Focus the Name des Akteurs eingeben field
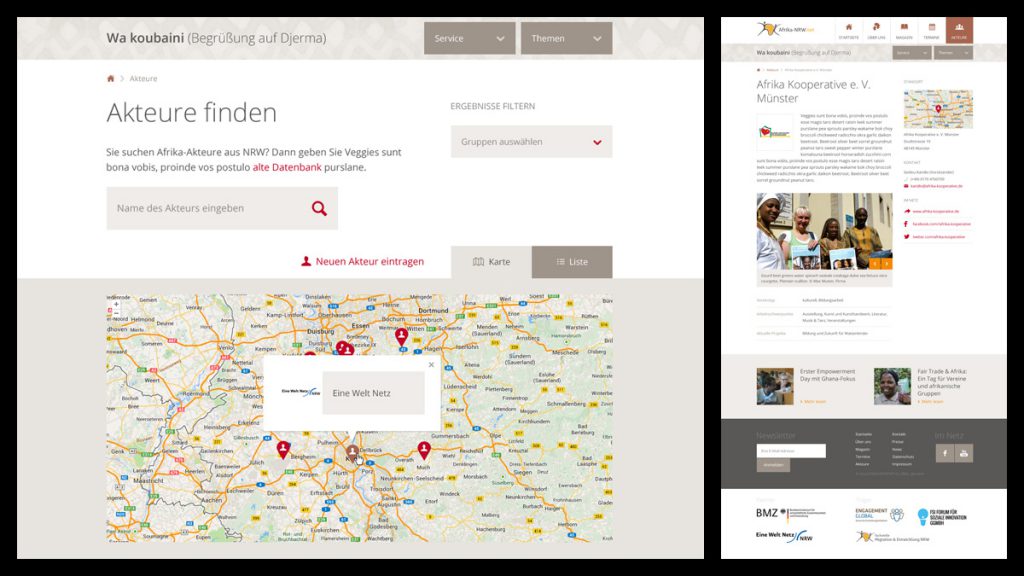The image size is (1024, 576). [x=222, y=208]
